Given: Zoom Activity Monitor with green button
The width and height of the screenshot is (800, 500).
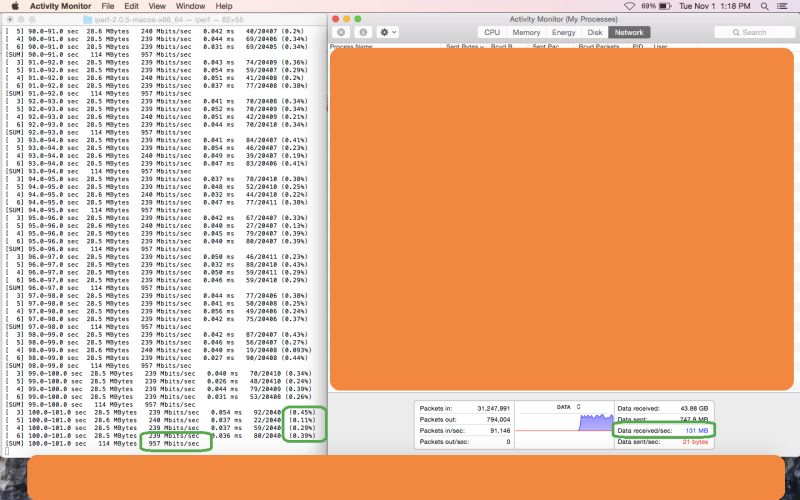Looking at the screenshot, I should (x=358, y=19).
